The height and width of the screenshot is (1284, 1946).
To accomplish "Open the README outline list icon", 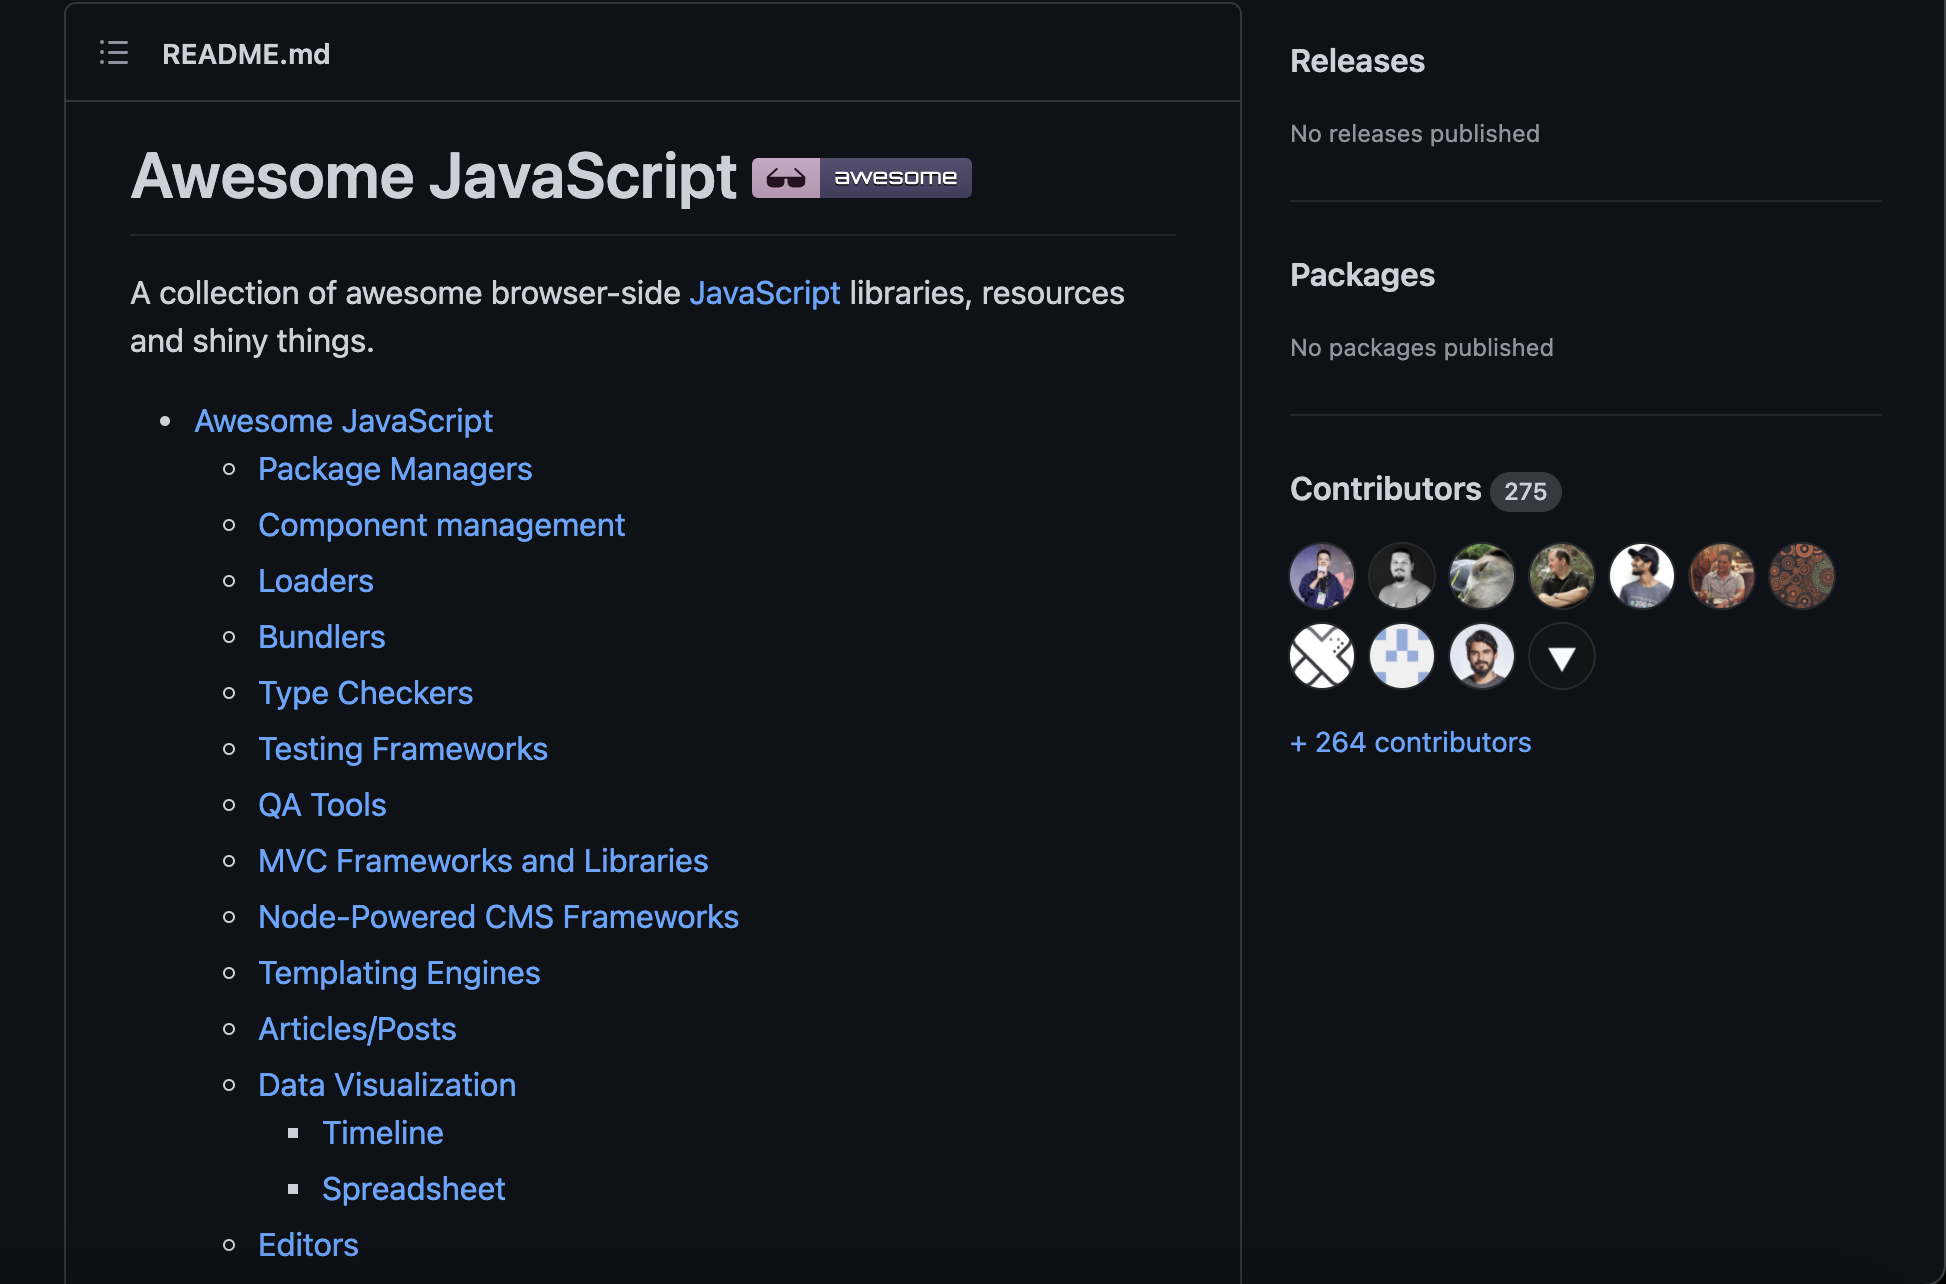I will pos(114,53).
